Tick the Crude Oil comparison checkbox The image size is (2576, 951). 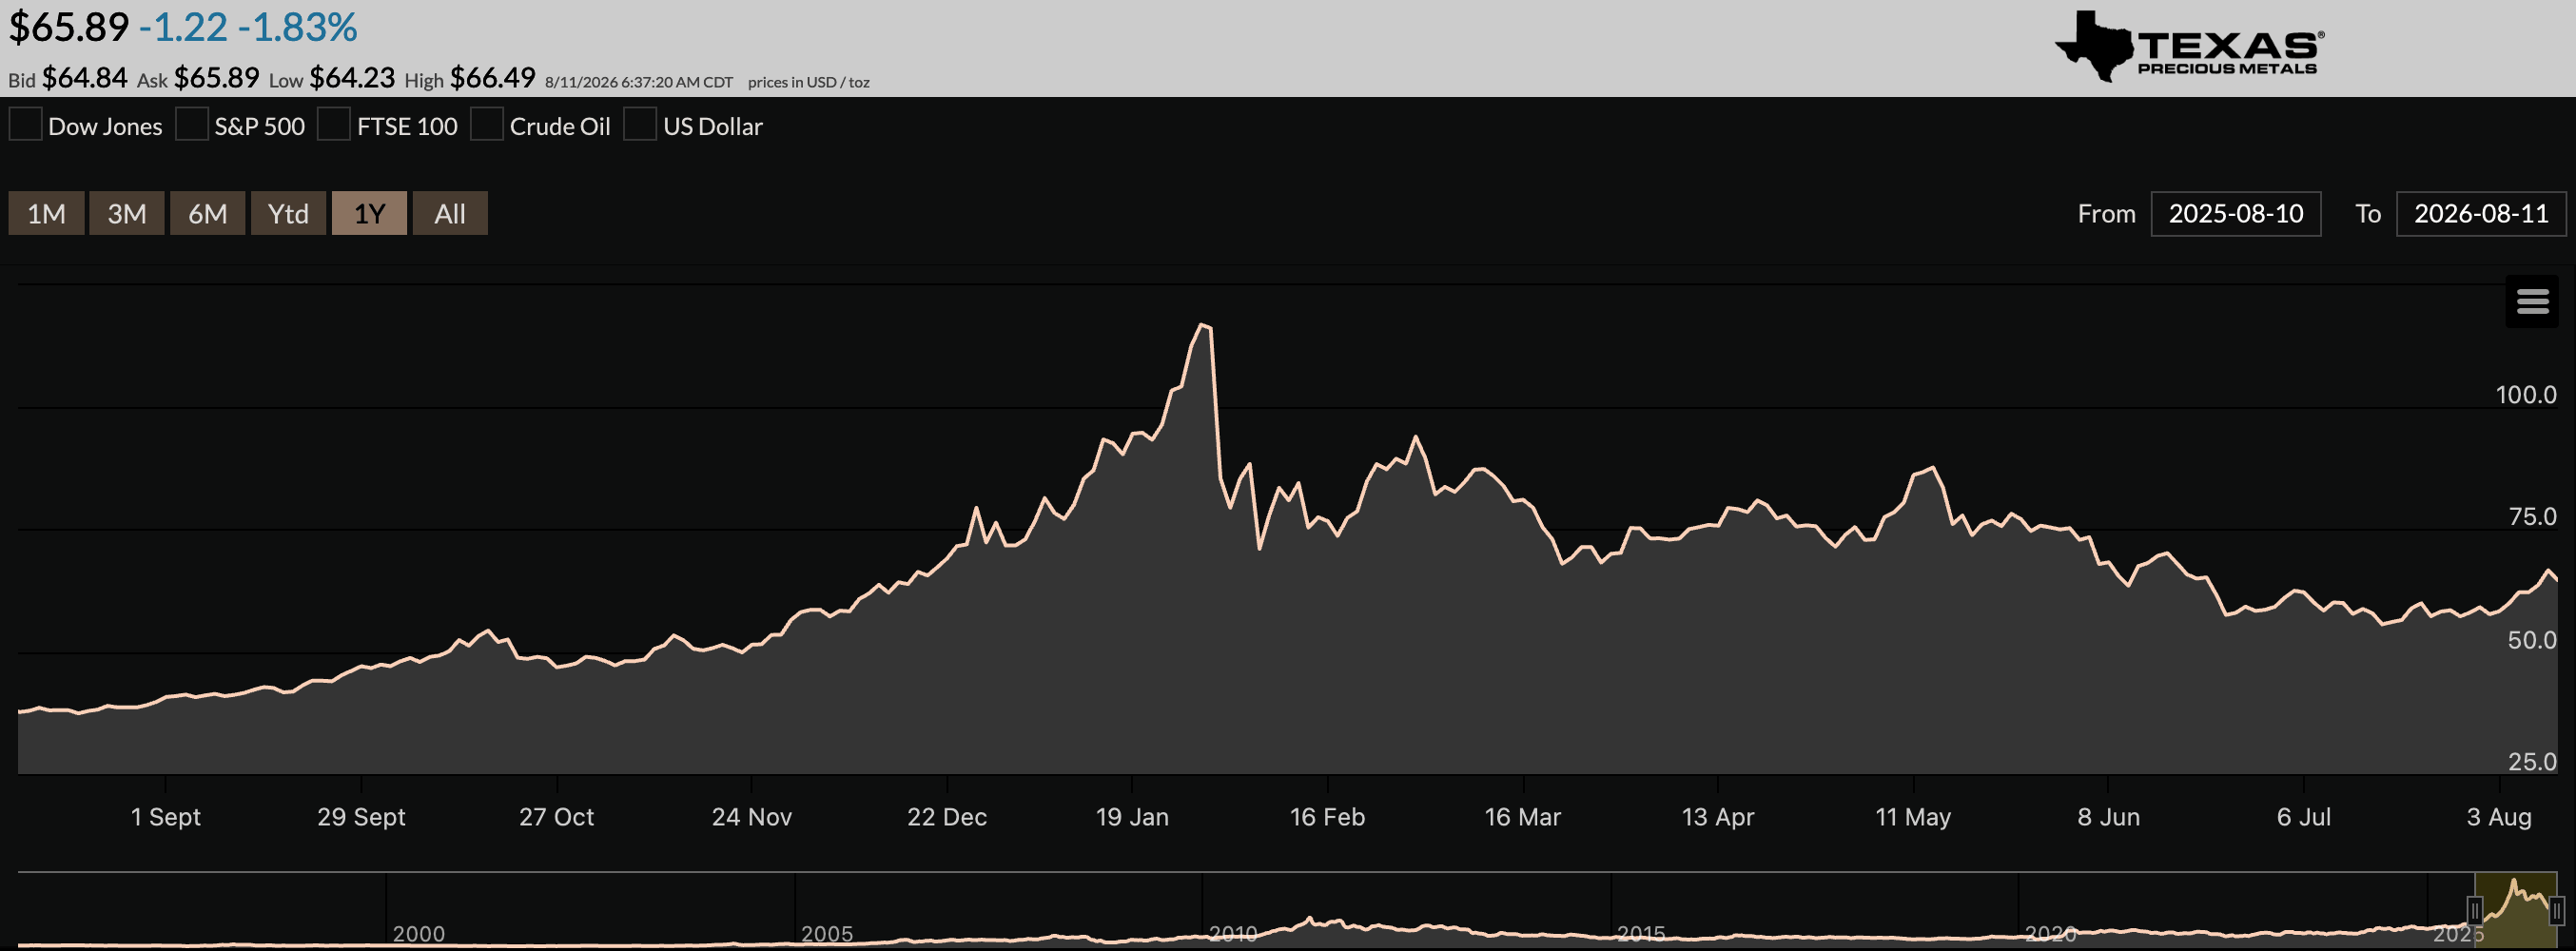(487, 125)
